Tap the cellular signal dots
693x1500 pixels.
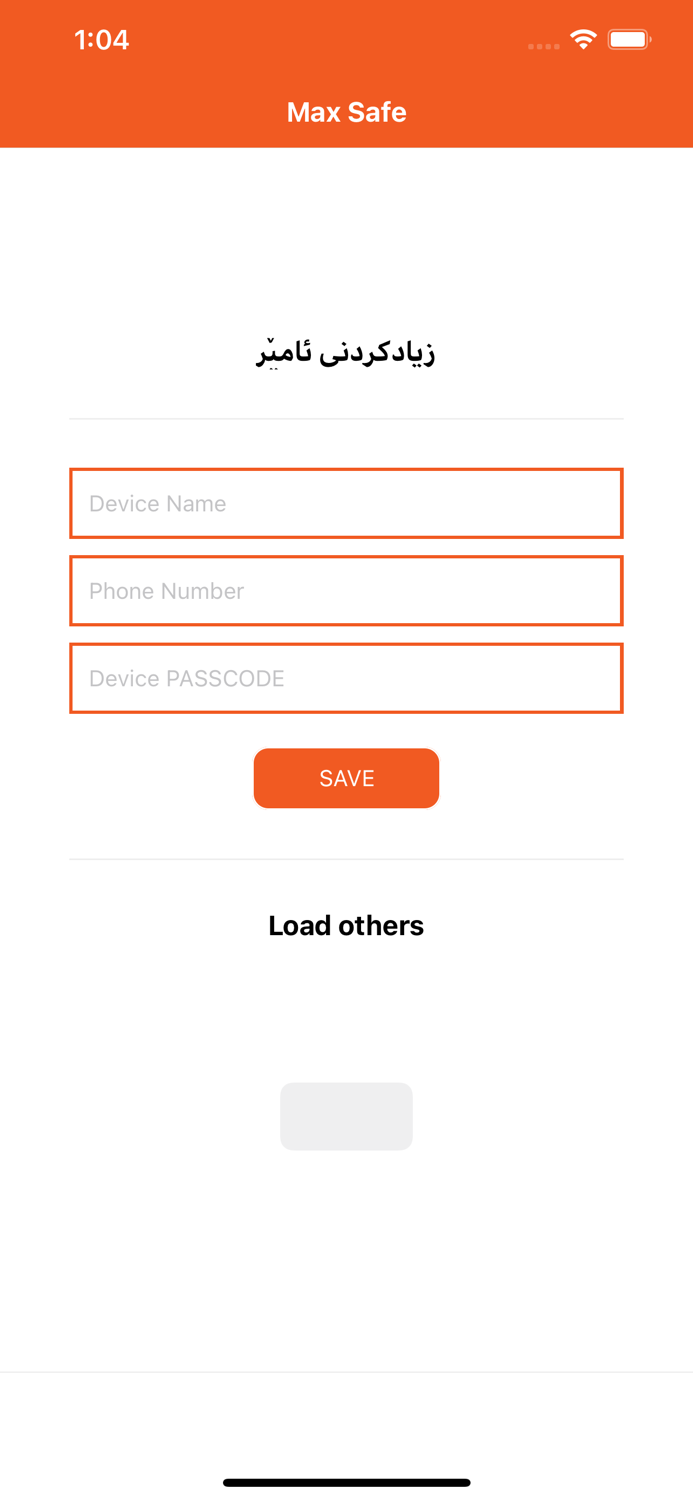(544, 45)
